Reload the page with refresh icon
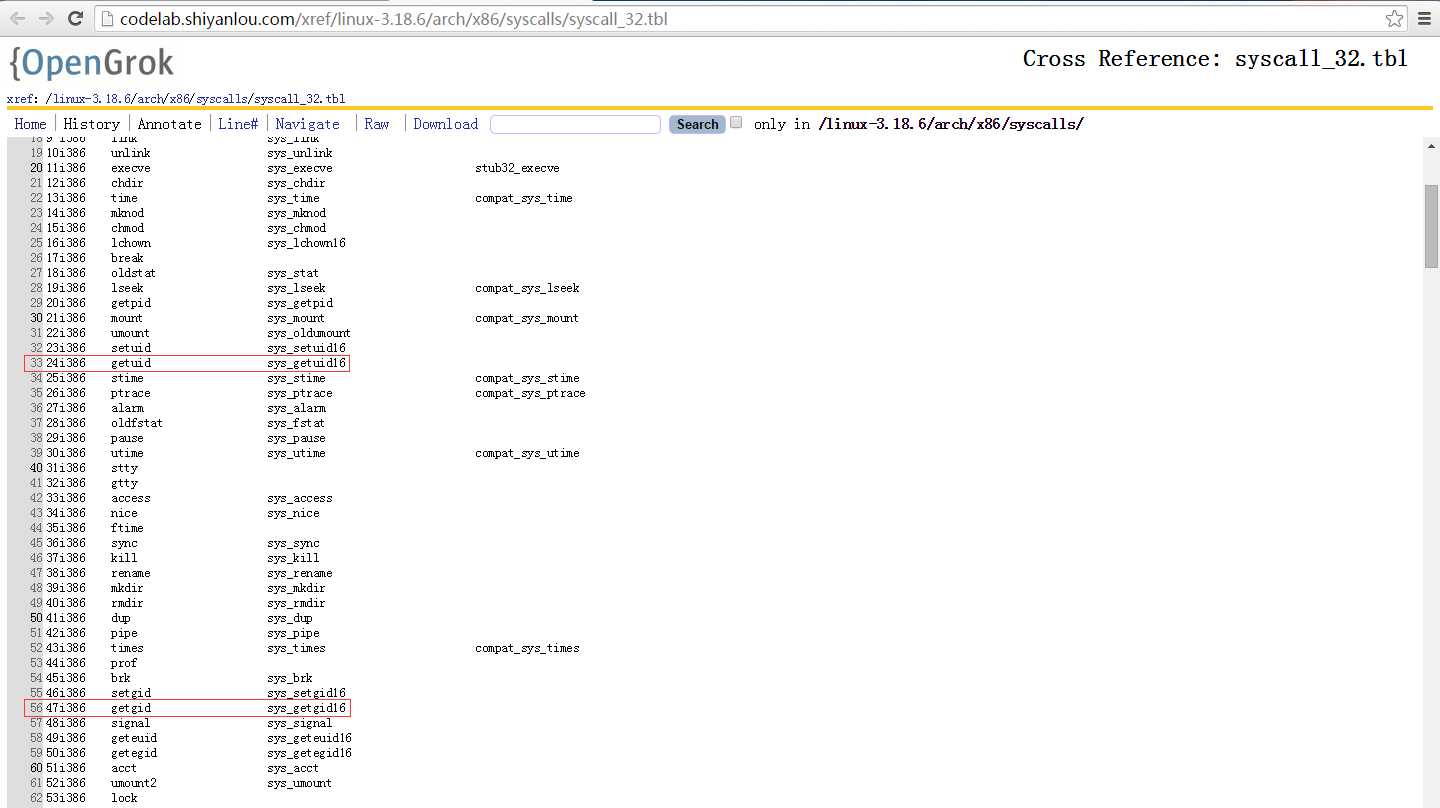 tap(75, 18)
